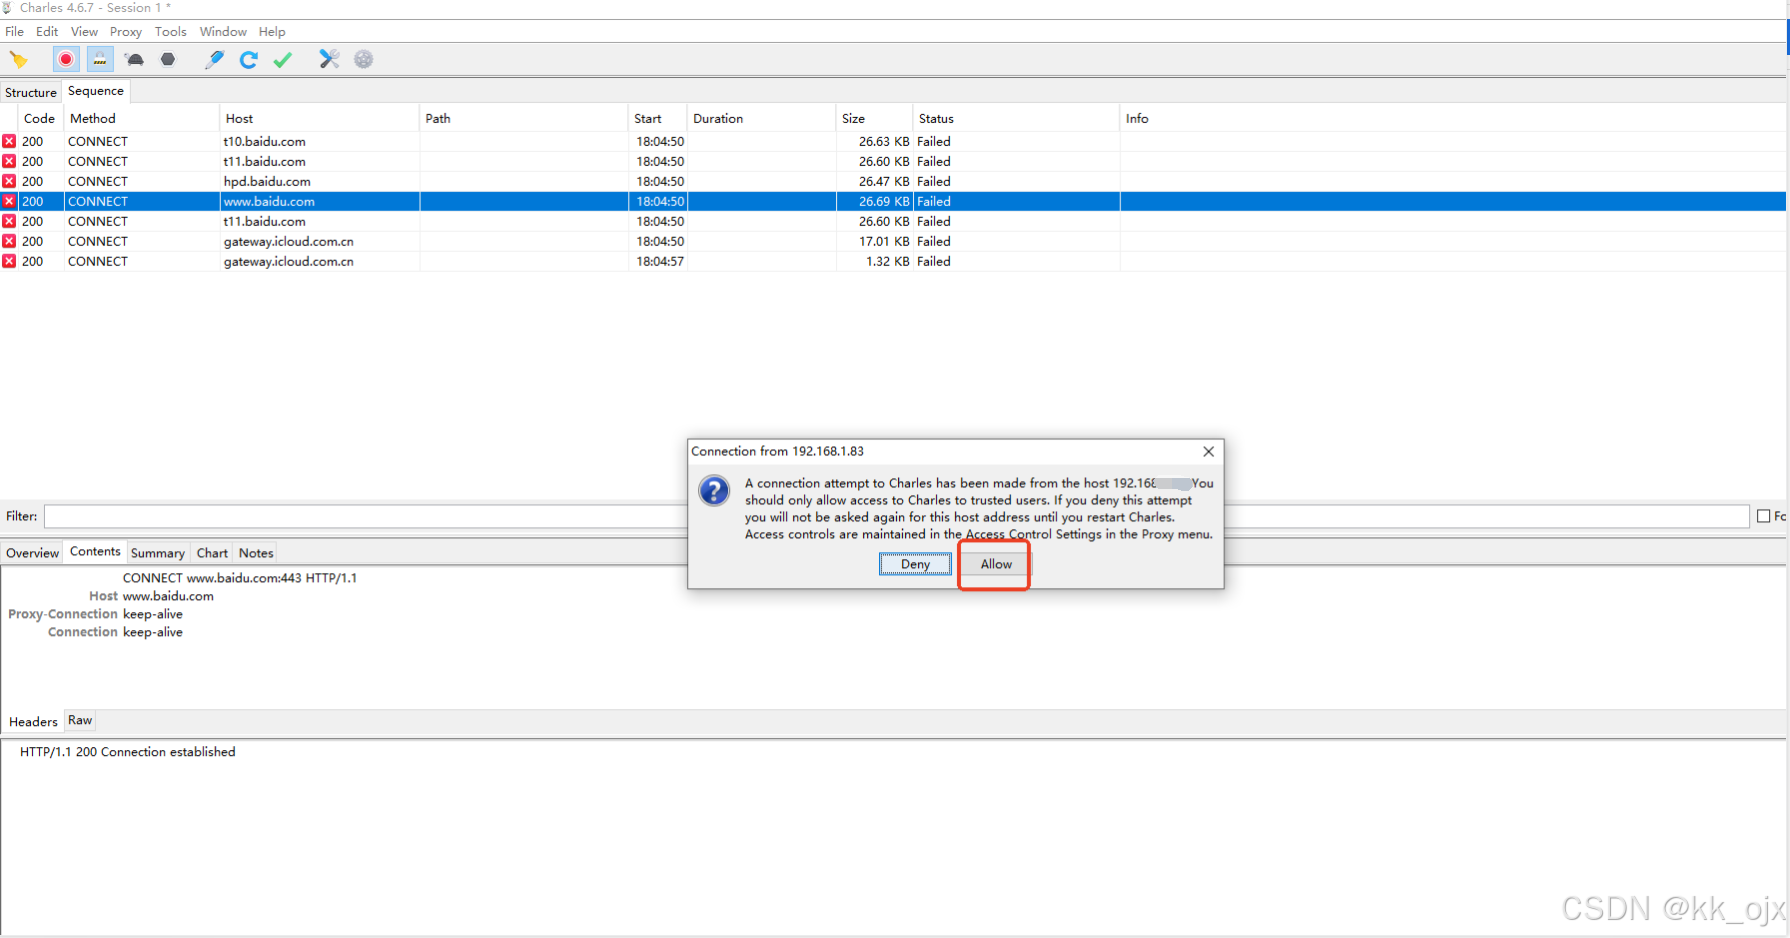
Task: Click the failed icon on the t10.baidu.com row
Action: [x=9, y=142]
